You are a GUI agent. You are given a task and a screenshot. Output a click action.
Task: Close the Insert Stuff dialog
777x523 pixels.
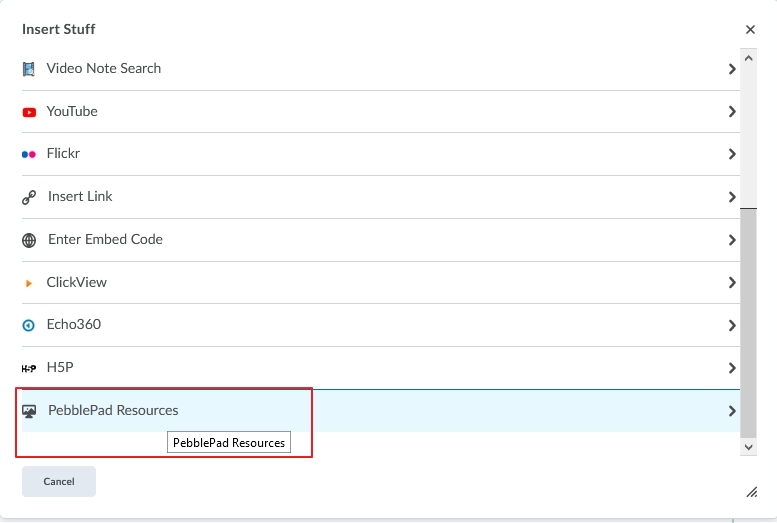click(x=750, y=30)
